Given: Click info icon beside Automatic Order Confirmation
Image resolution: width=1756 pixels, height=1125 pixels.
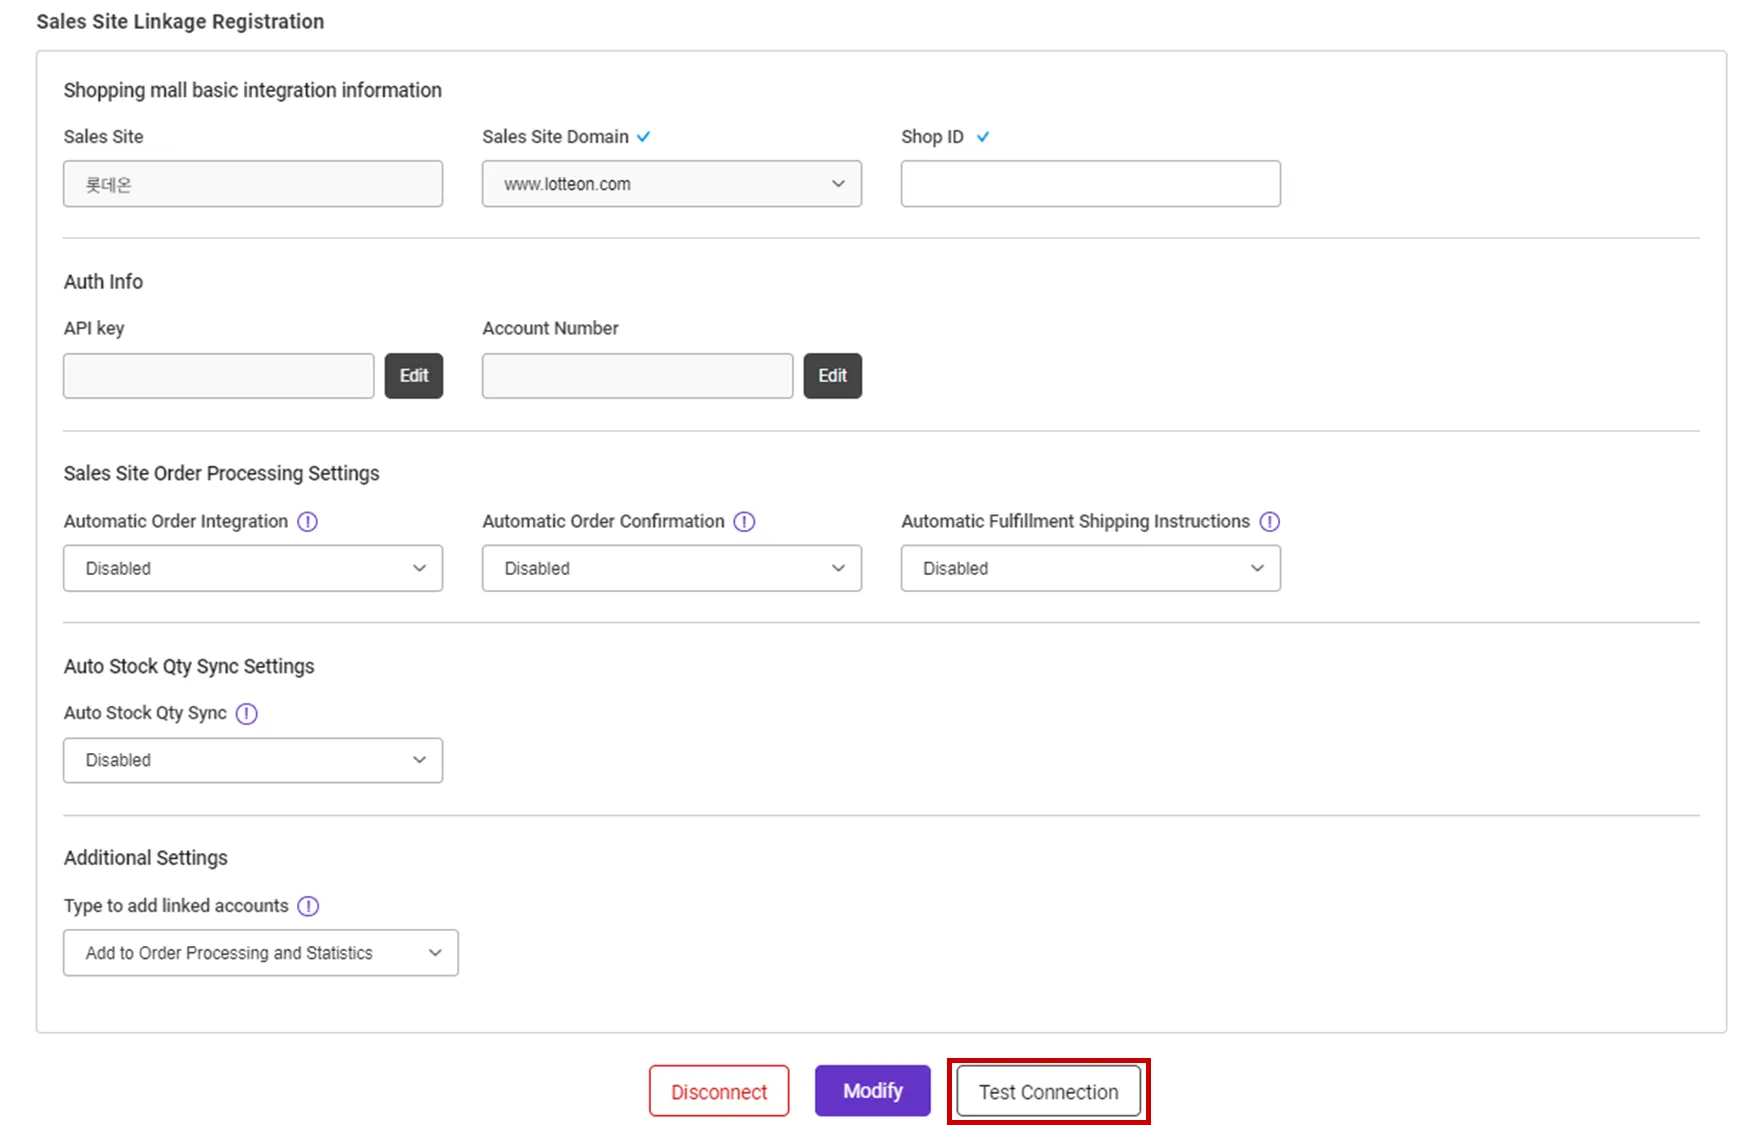Looking at the screenshot, I should point(744,522).
